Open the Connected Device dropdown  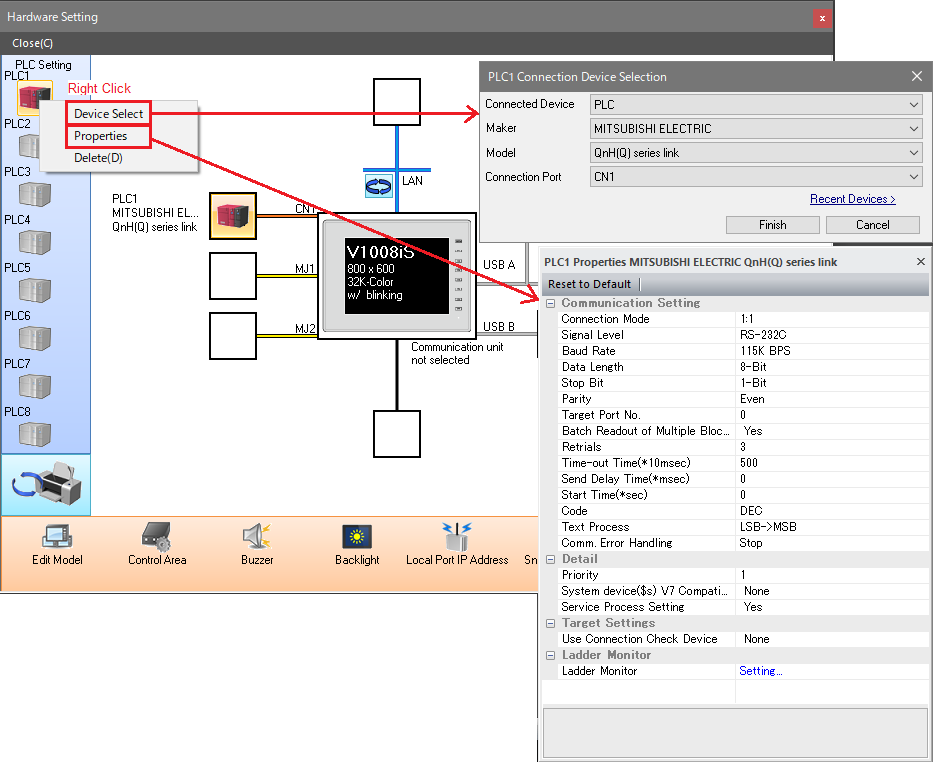click(755, 104)
